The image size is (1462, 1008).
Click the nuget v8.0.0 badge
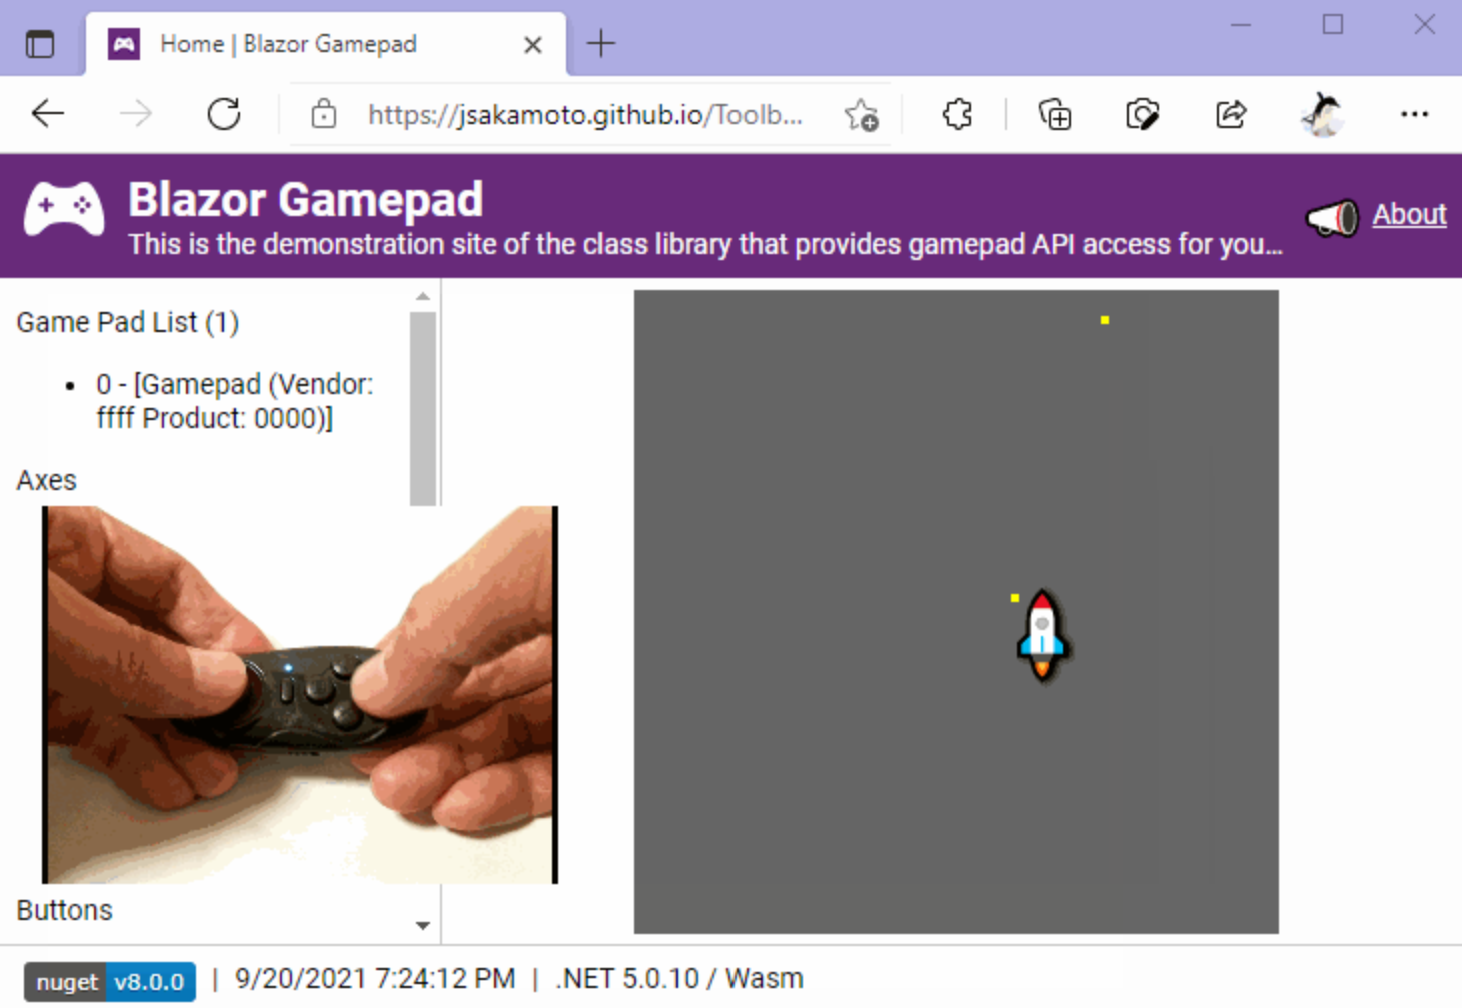[110, 982]
